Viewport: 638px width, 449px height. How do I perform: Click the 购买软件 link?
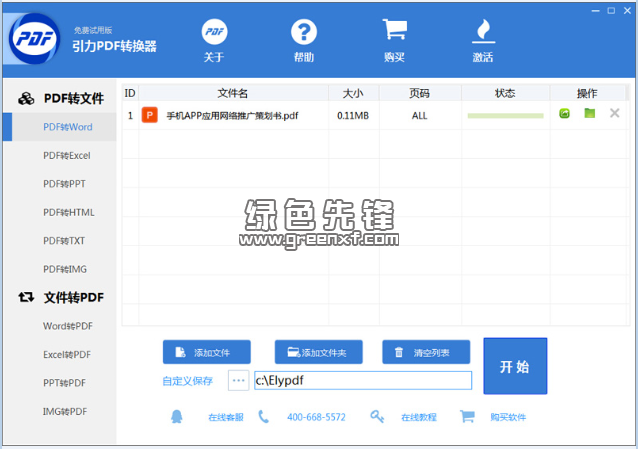(508, 417)
